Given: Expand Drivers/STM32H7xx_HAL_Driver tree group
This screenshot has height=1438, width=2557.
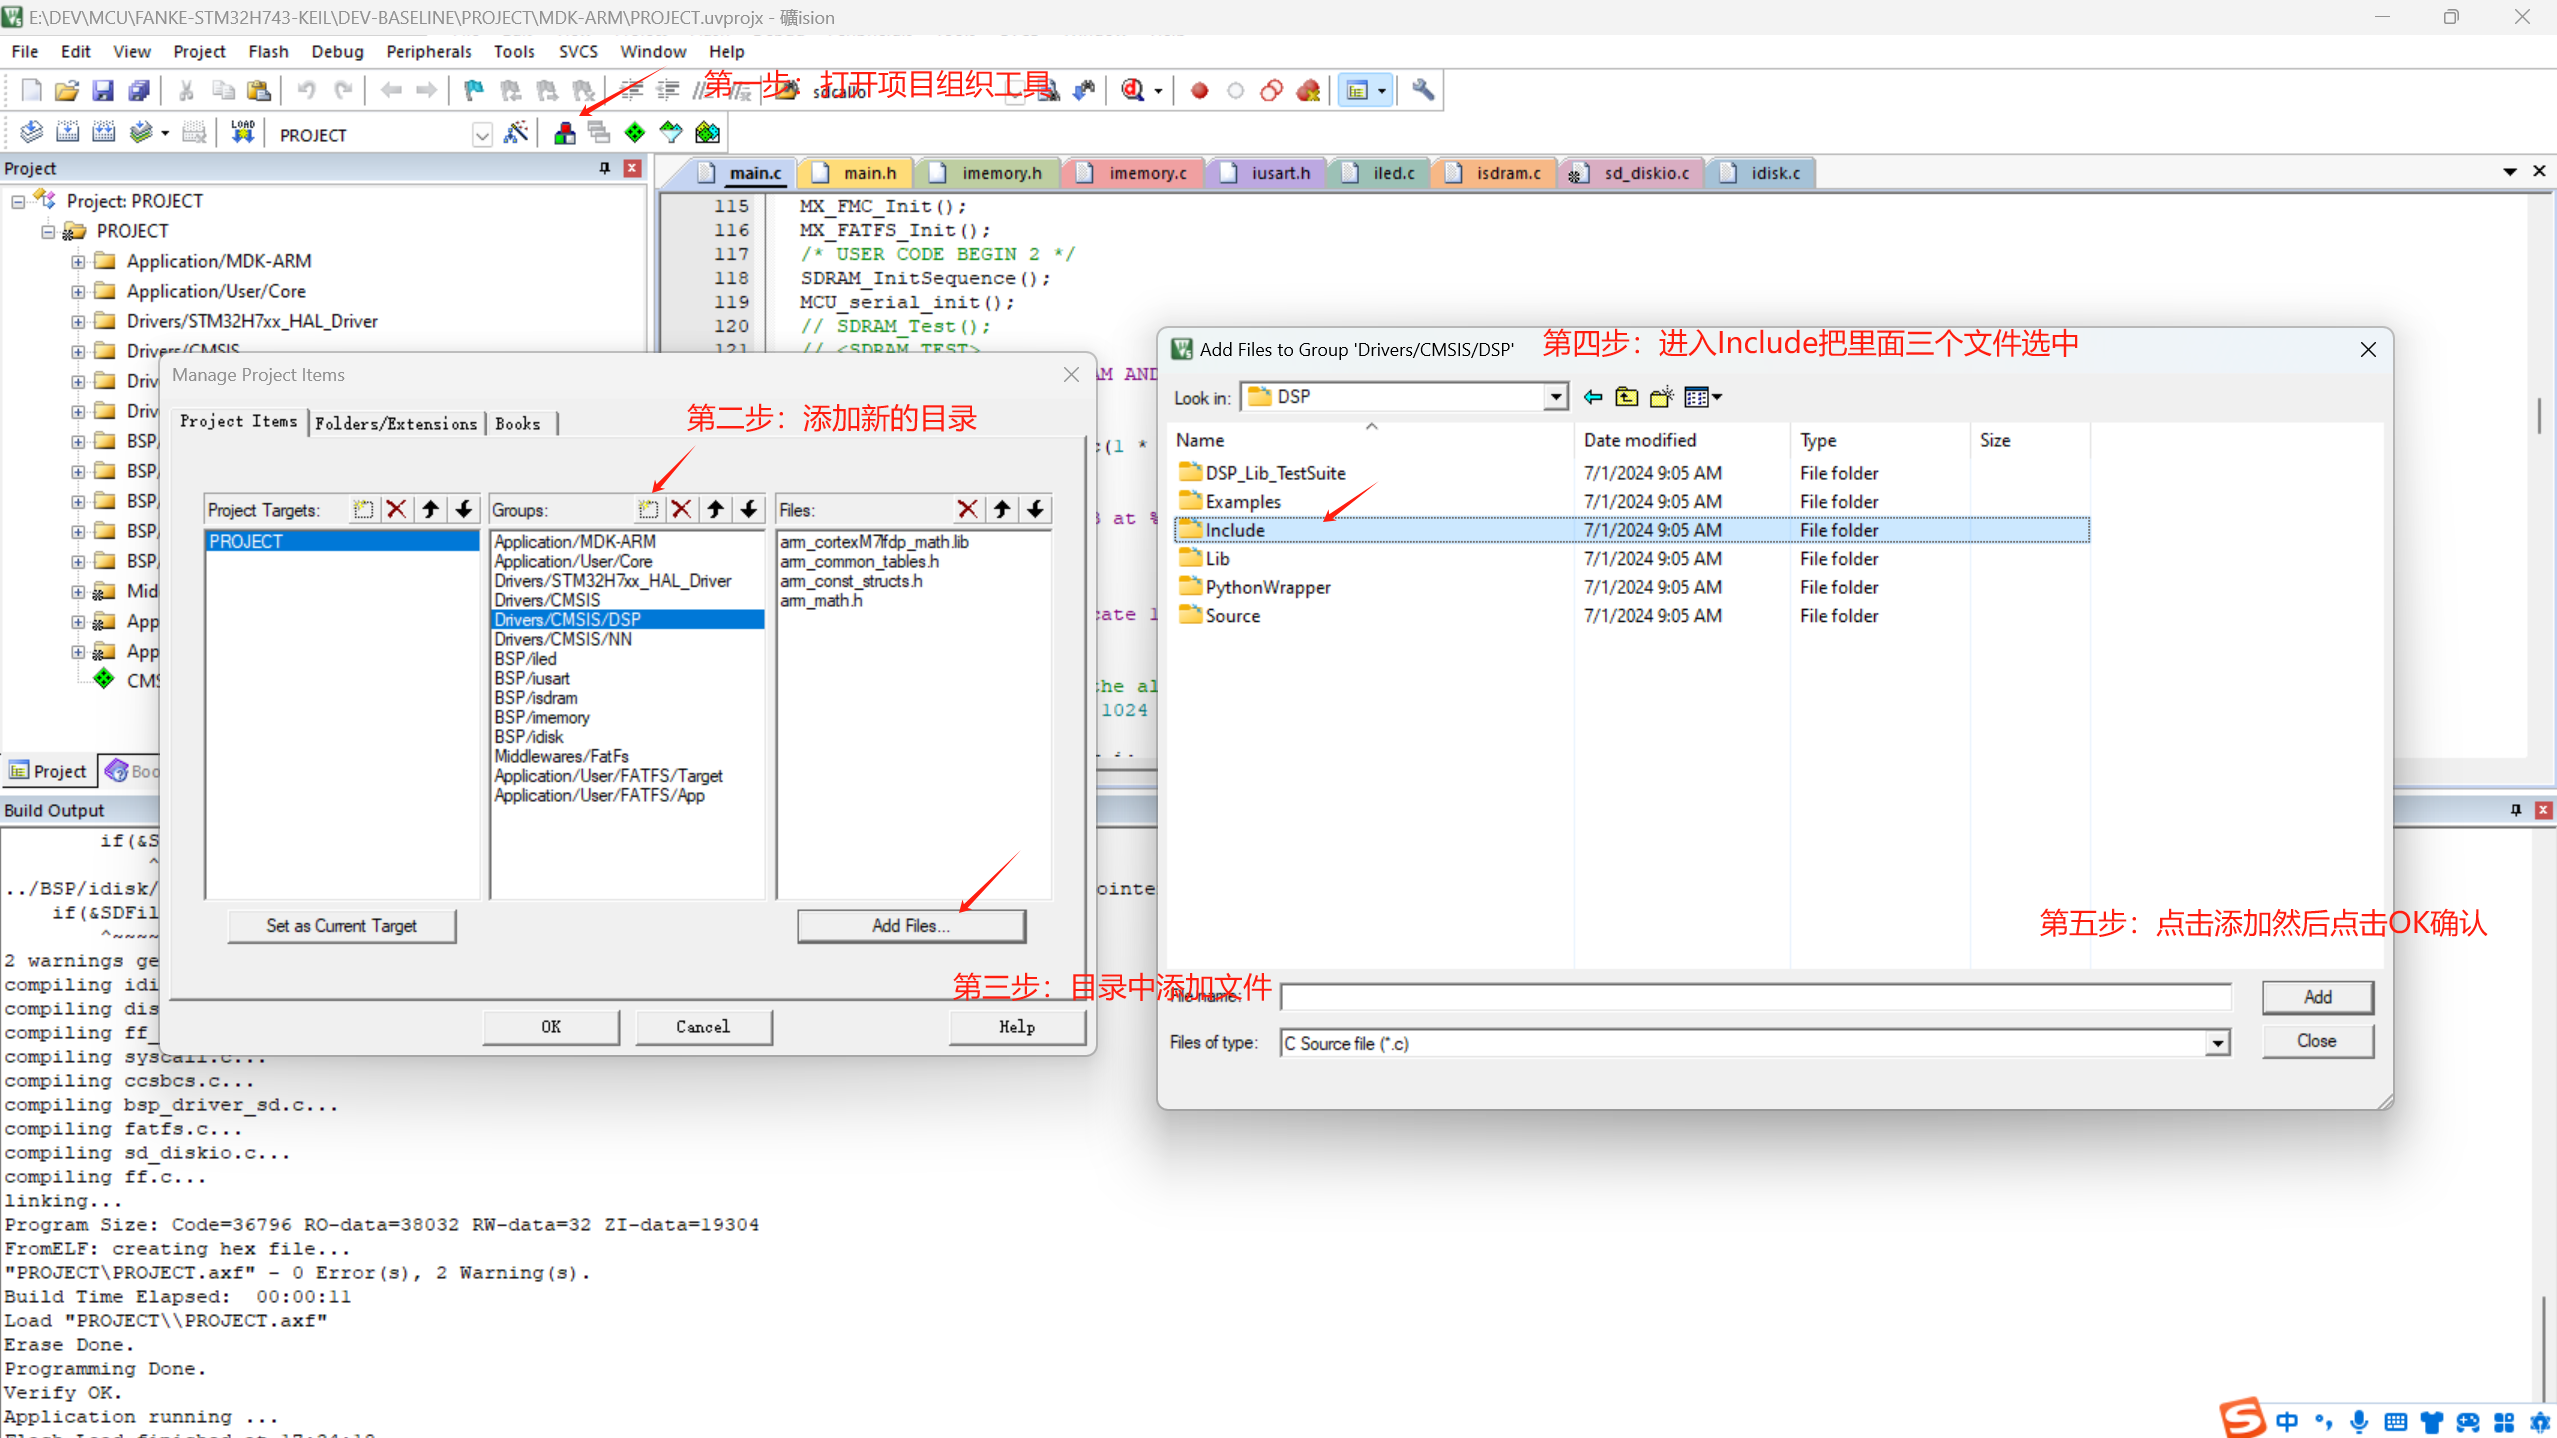Looking at the screenshot, I should click(x=78, y=322).
